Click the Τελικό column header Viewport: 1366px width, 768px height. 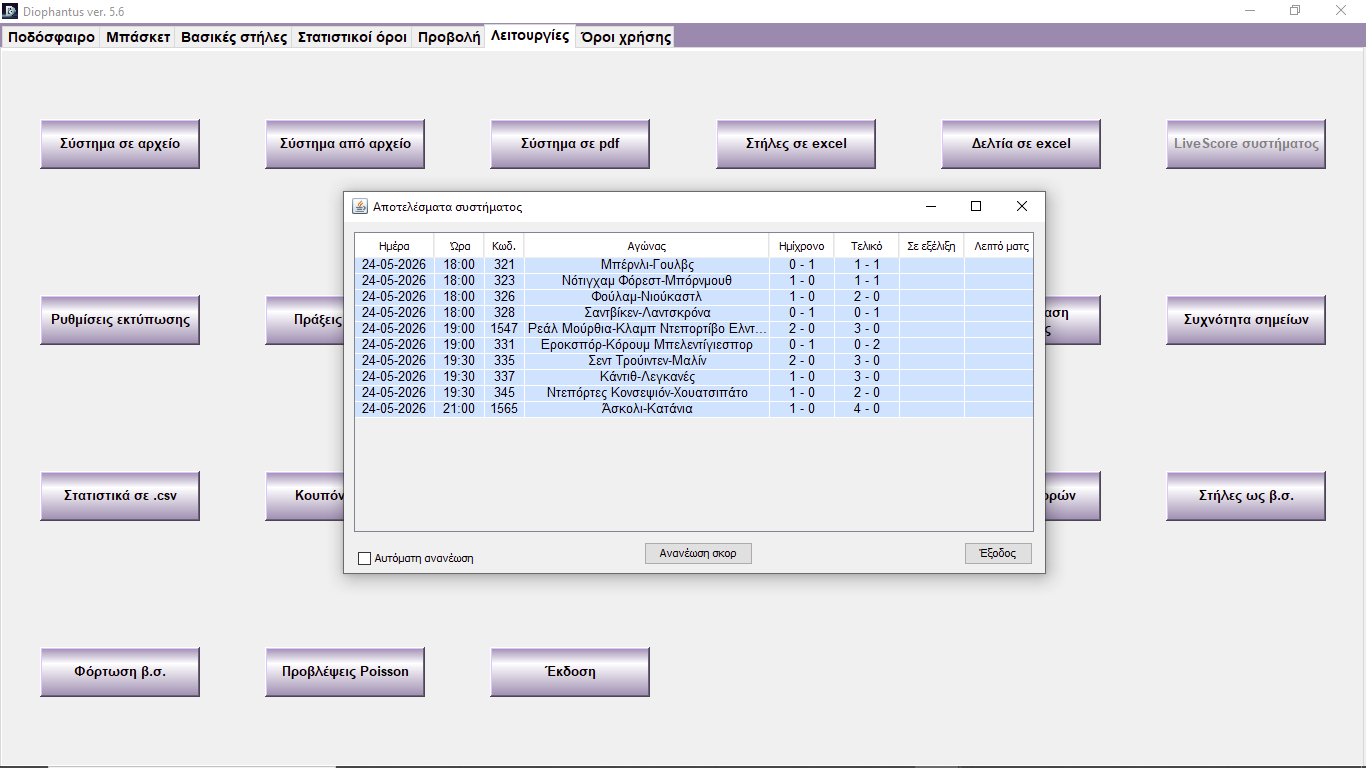pos(867,246)
